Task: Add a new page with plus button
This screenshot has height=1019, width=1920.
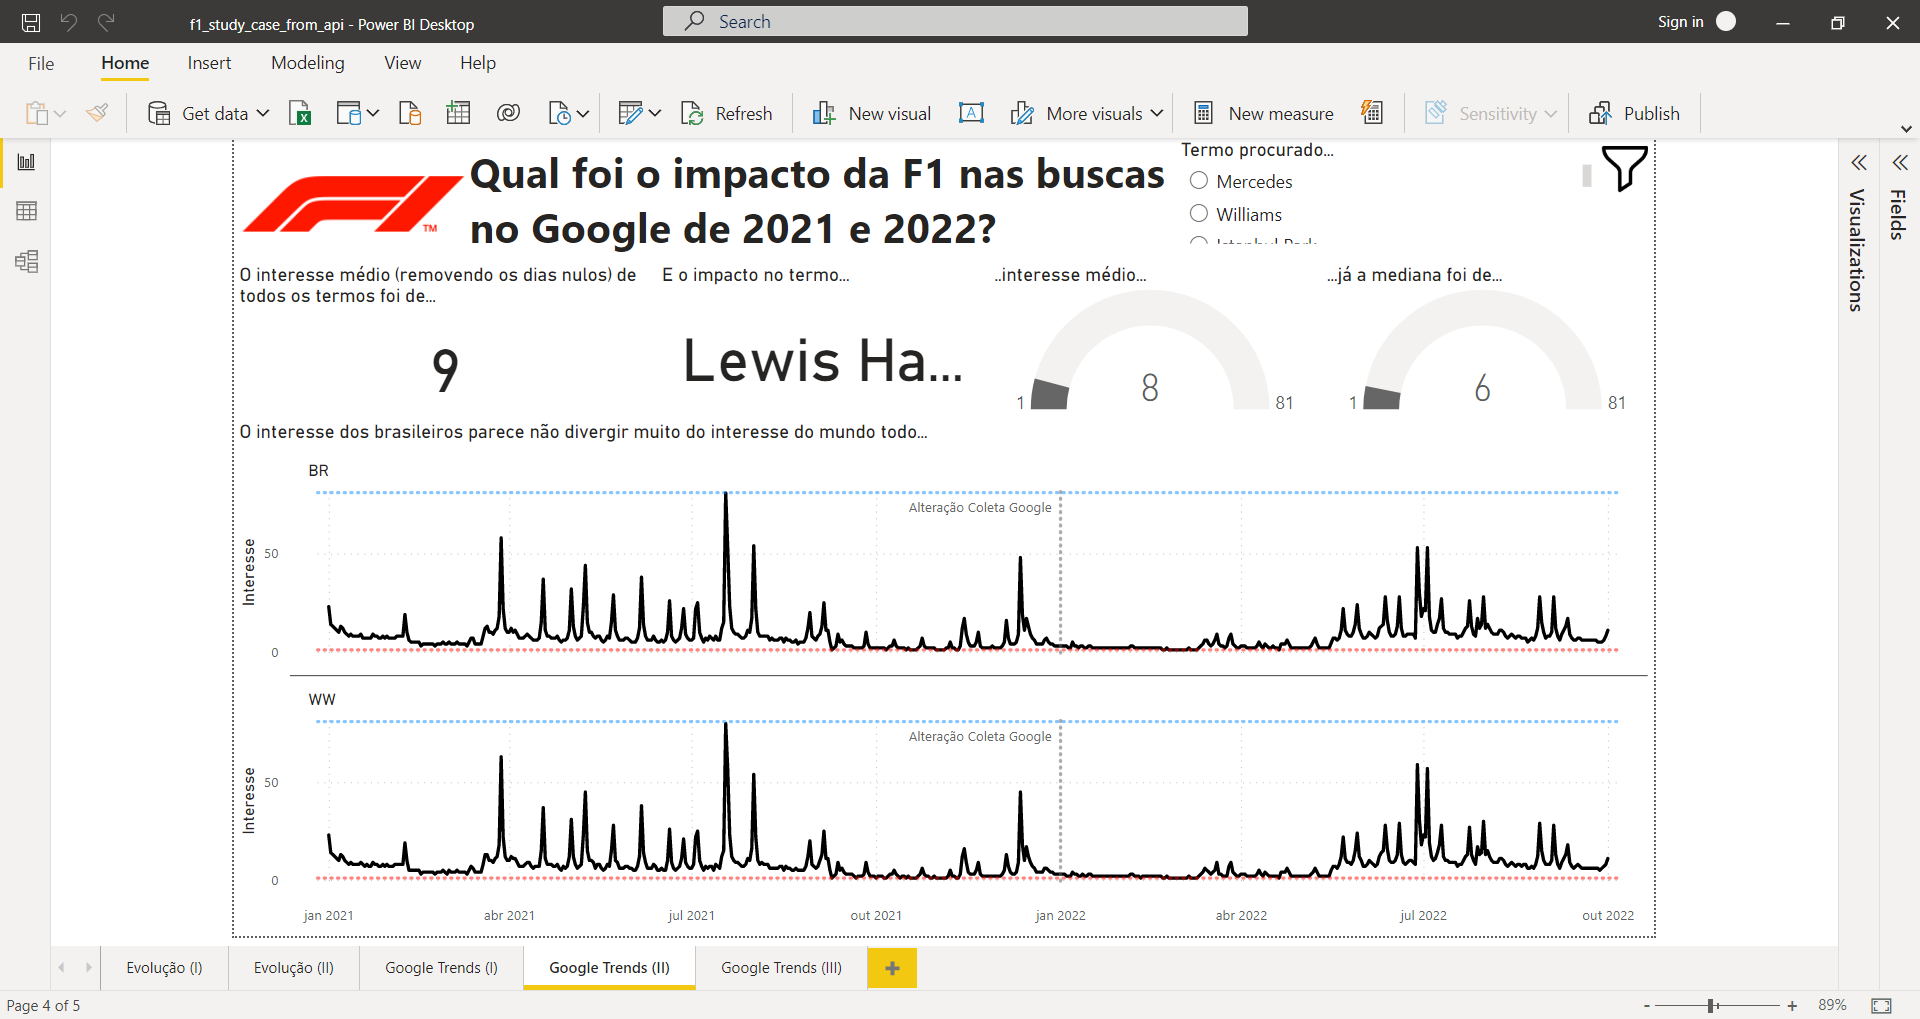Action: (x=892, y=968)
